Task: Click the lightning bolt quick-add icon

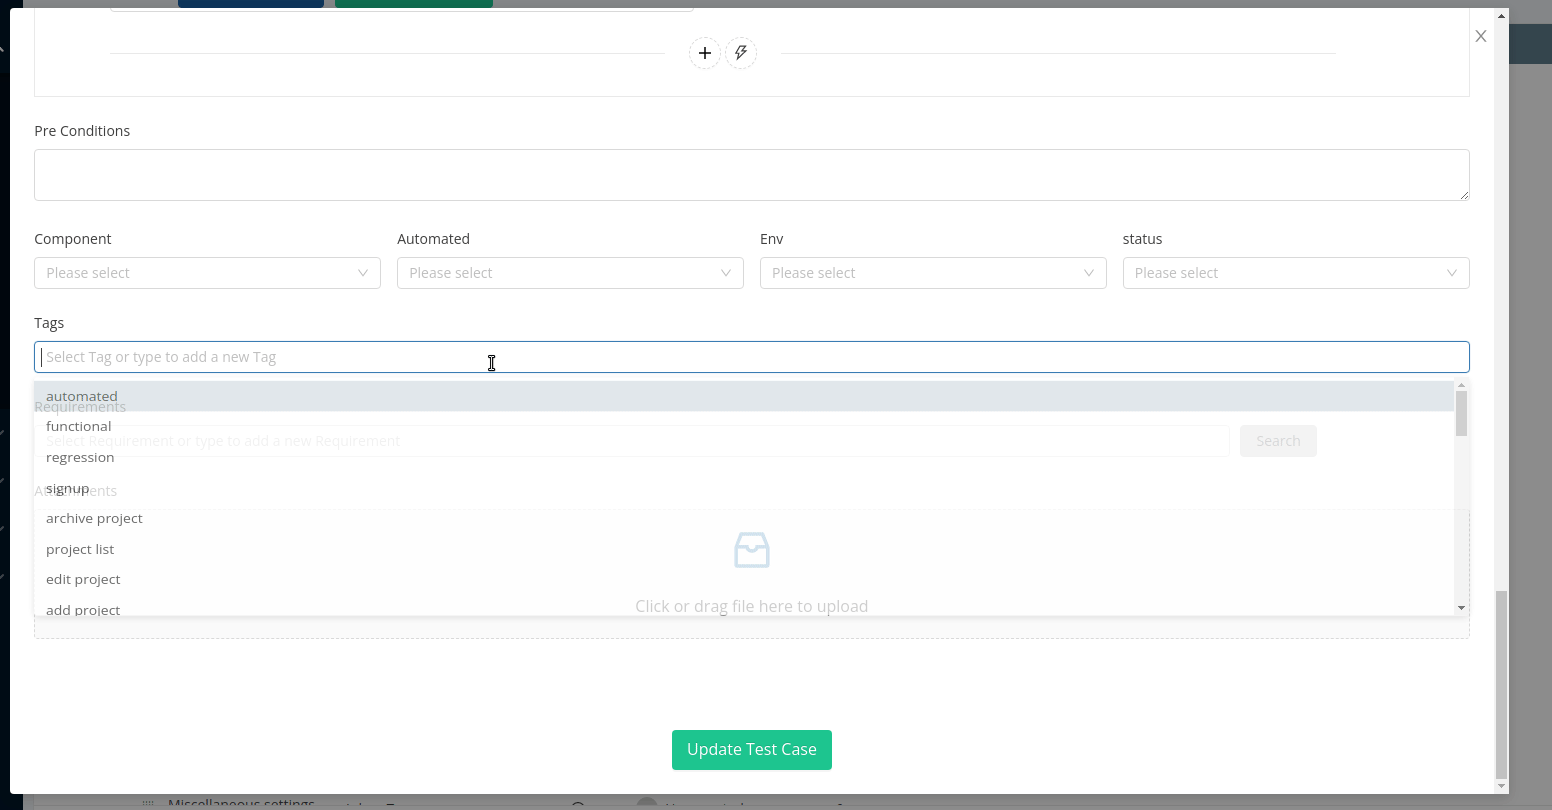Action: (741, 53)
